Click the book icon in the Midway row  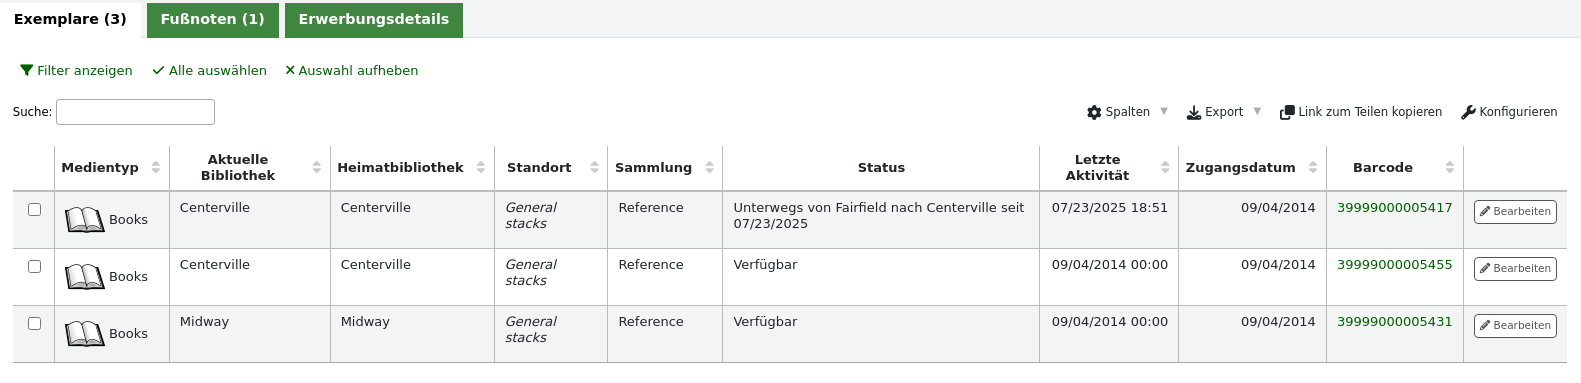(85, 333)
